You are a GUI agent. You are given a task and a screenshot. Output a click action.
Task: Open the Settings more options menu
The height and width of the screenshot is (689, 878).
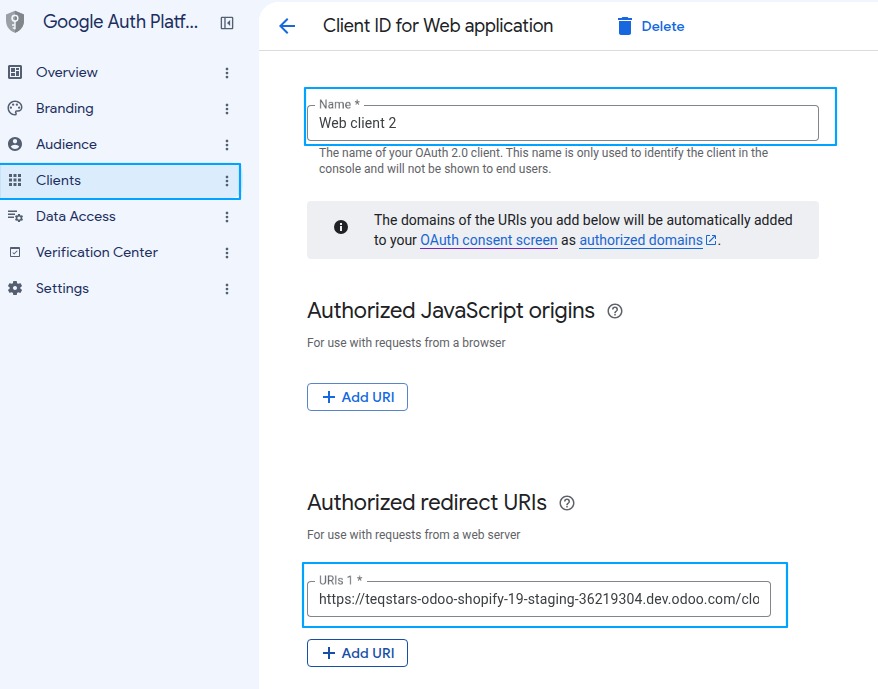227,288
